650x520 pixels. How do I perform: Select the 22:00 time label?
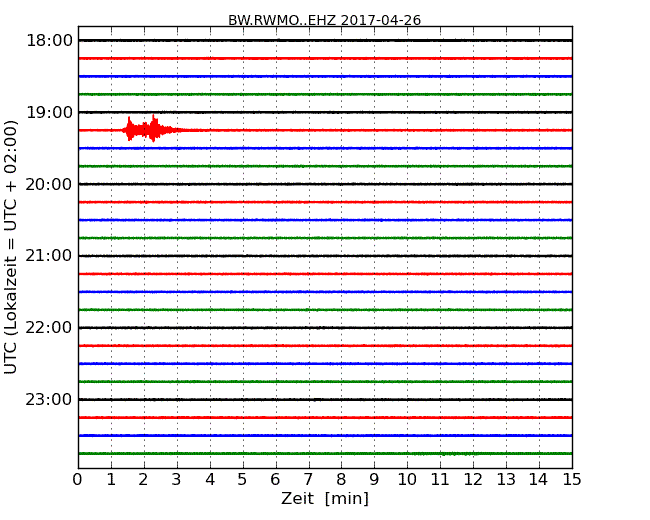tap(49, 328)
